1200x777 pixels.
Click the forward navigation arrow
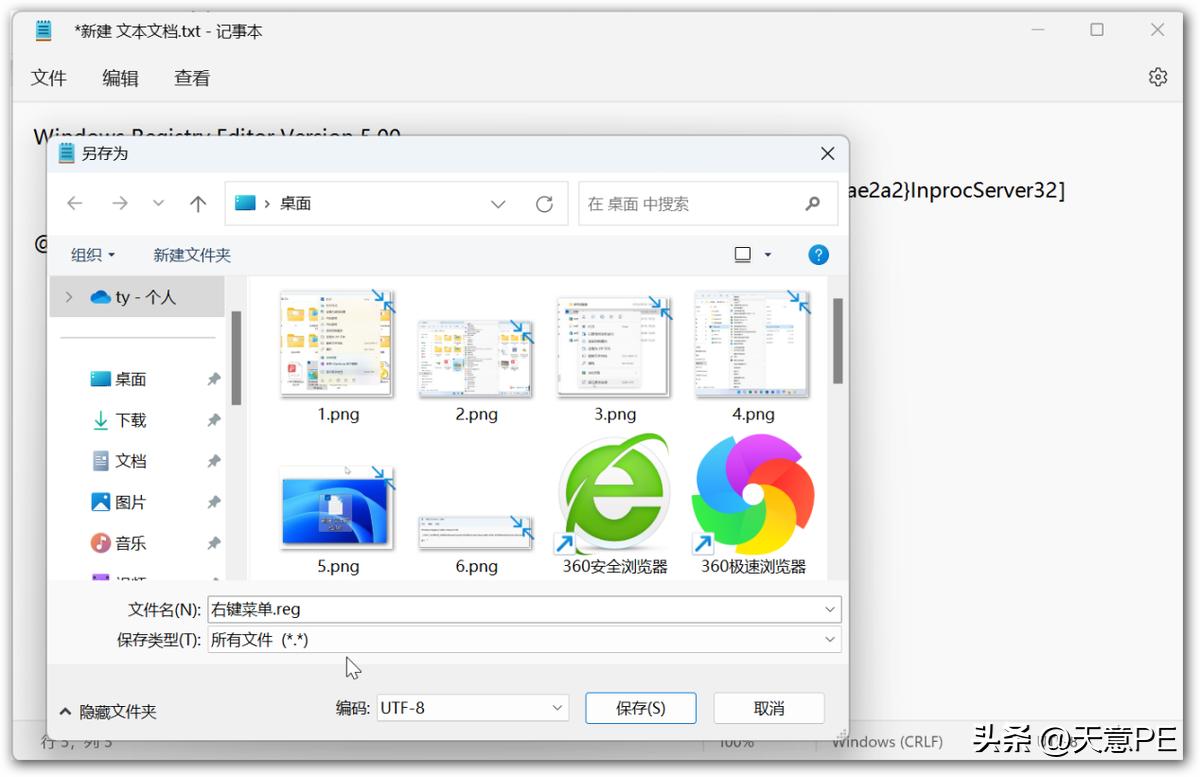120,203
